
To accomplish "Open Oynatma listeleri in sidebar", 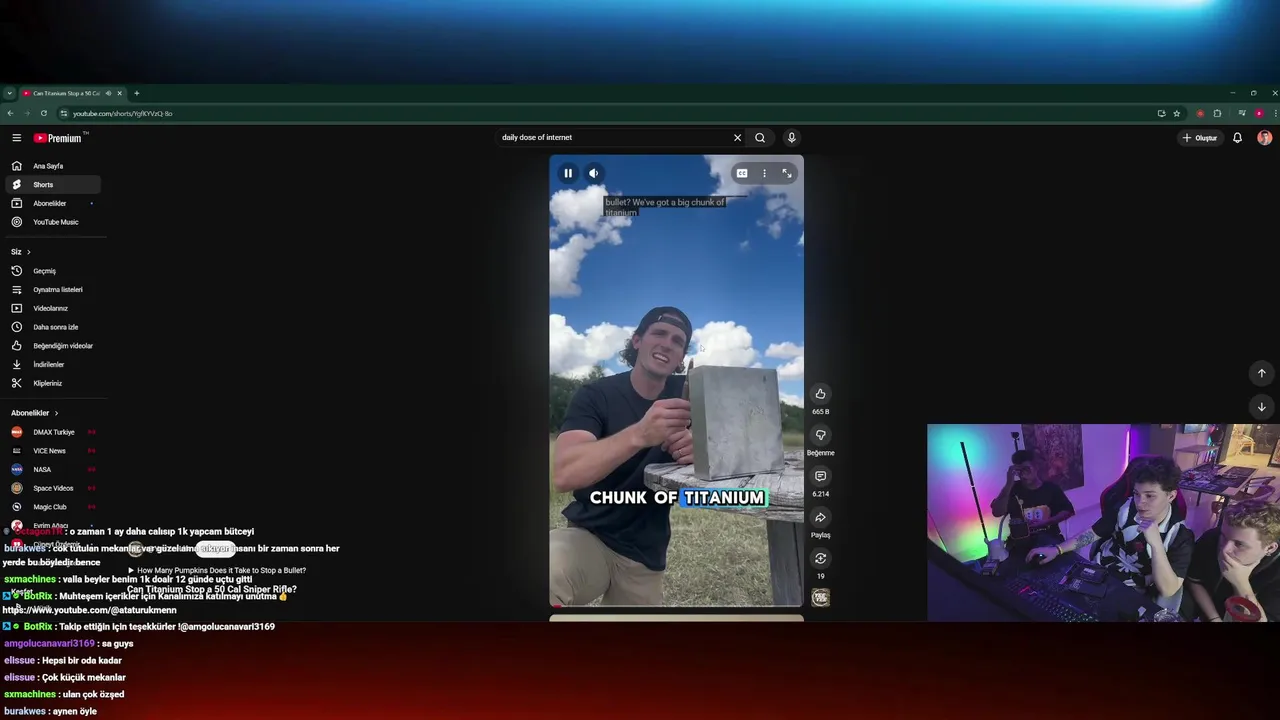I will [53, 290].
